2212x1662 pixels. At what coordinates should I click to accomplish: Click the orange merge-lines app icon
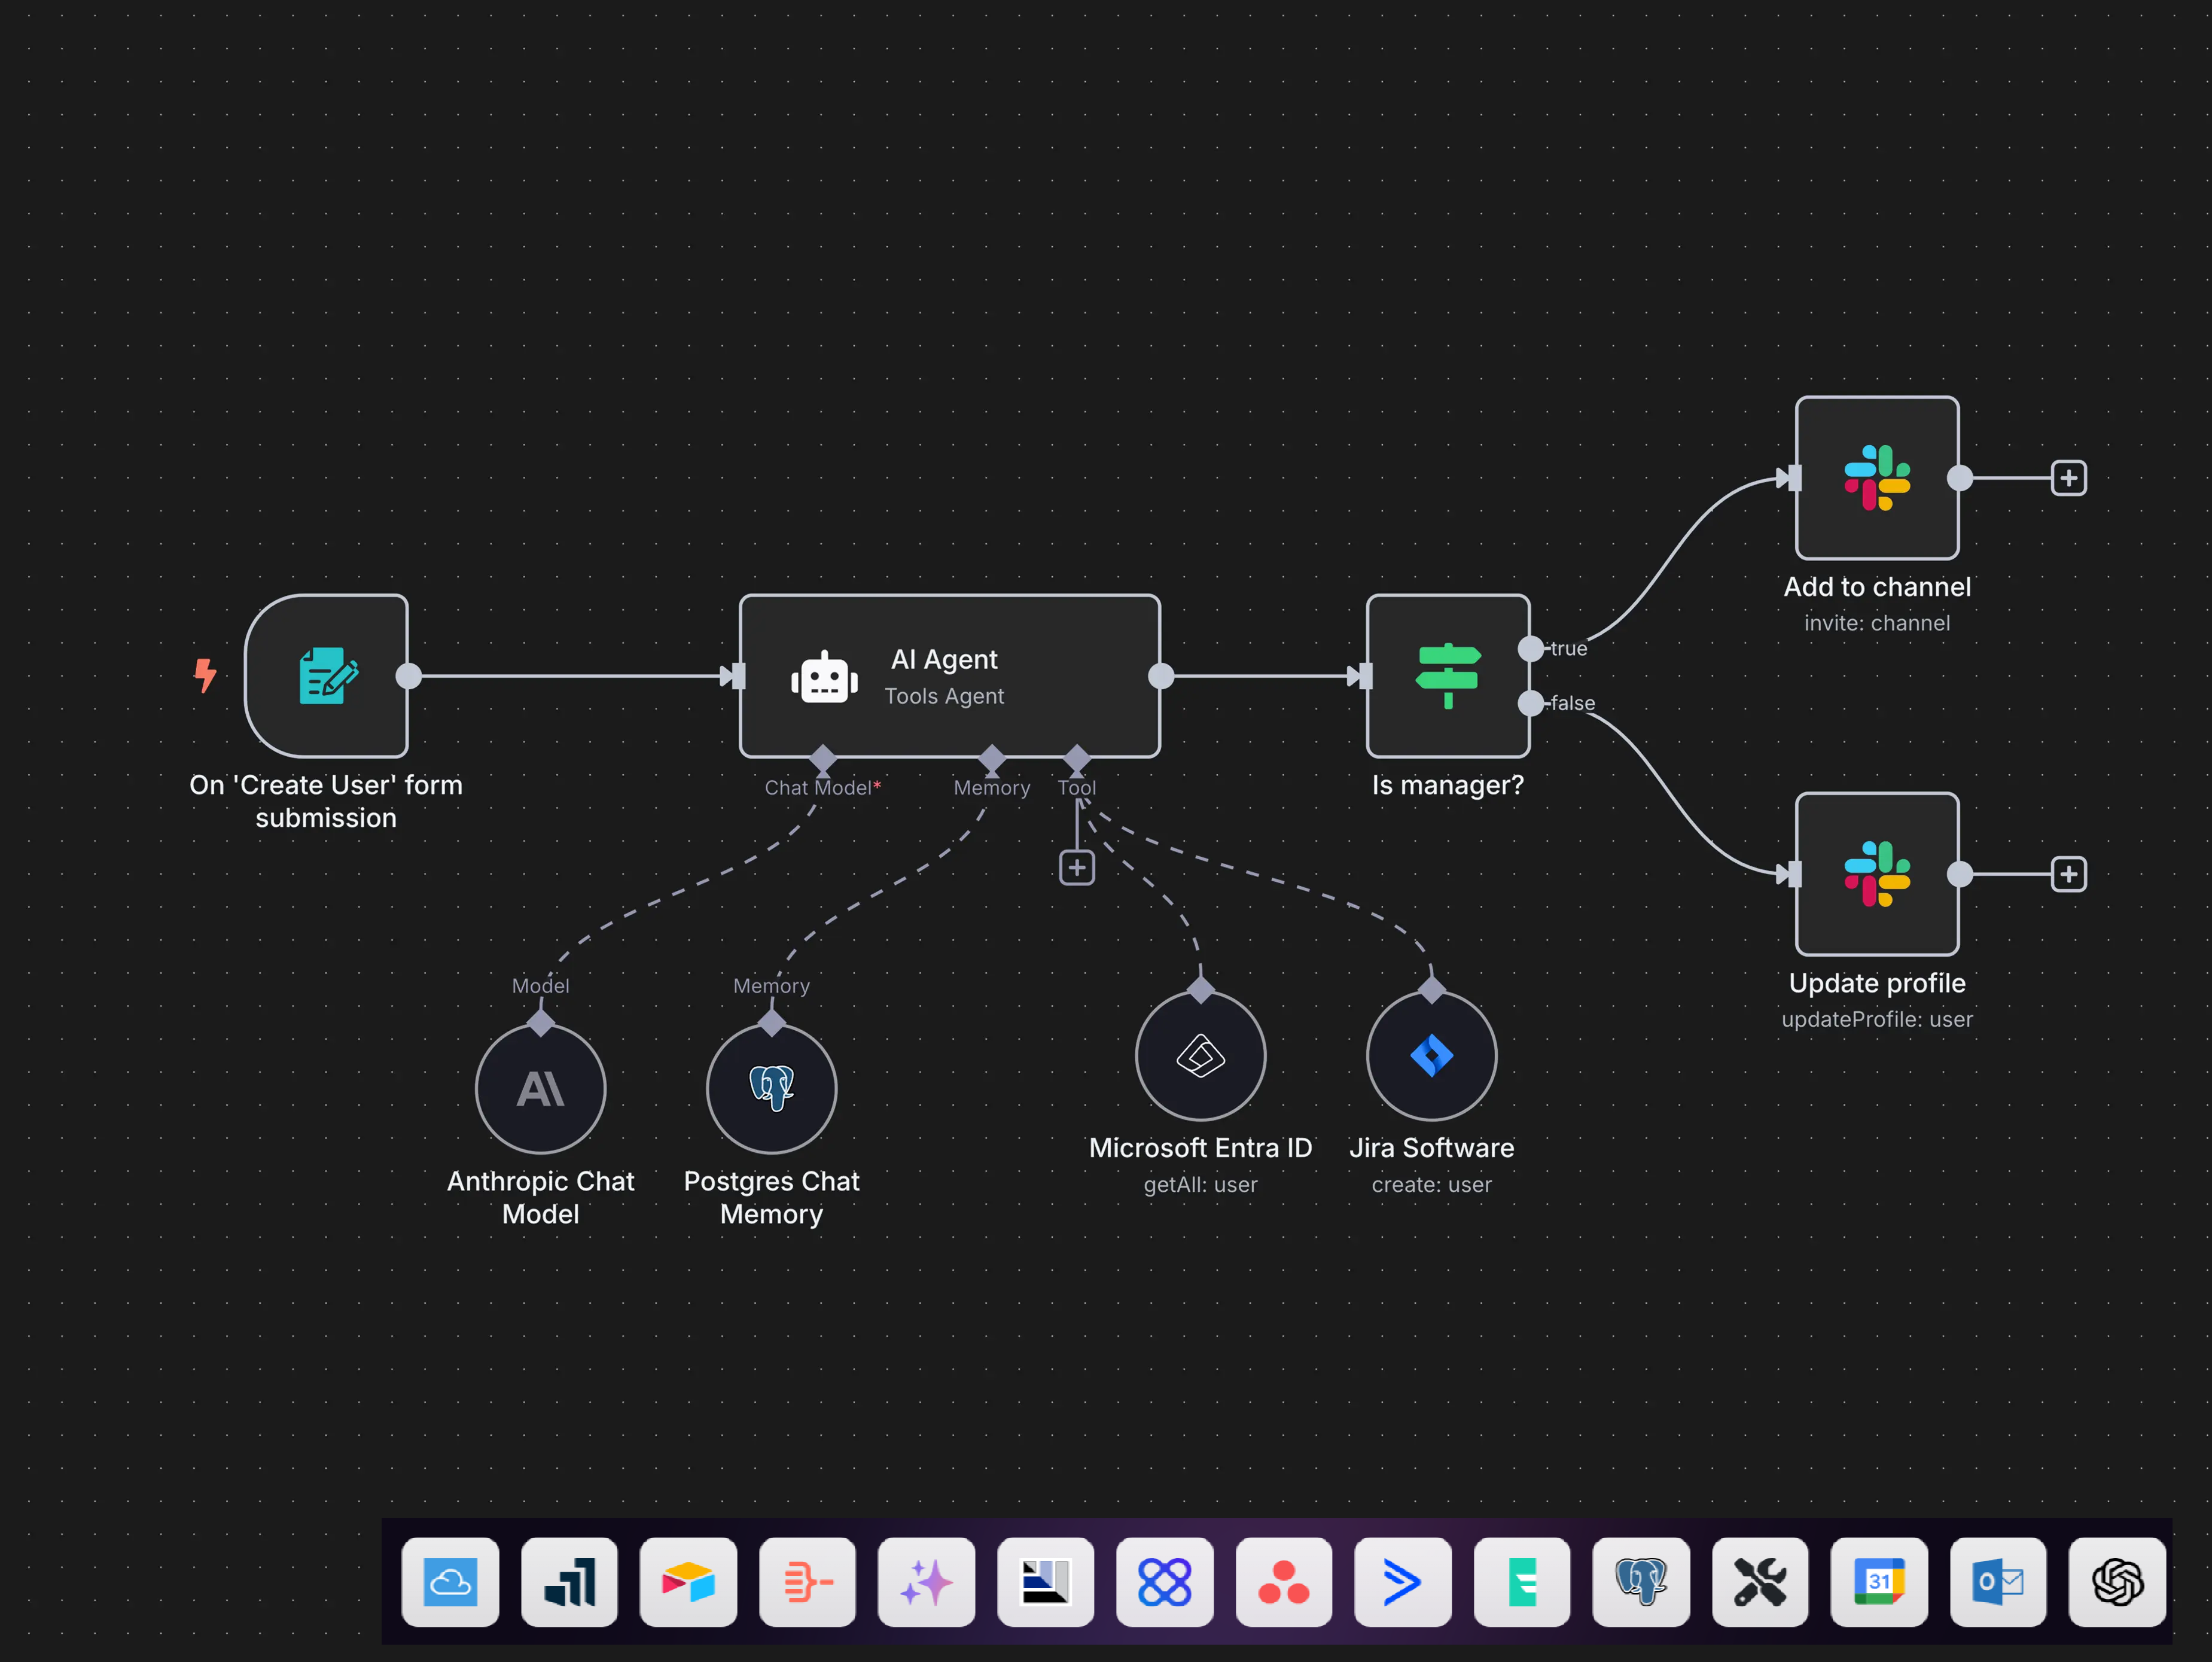pyautogui.click(x=807, y=1582)
